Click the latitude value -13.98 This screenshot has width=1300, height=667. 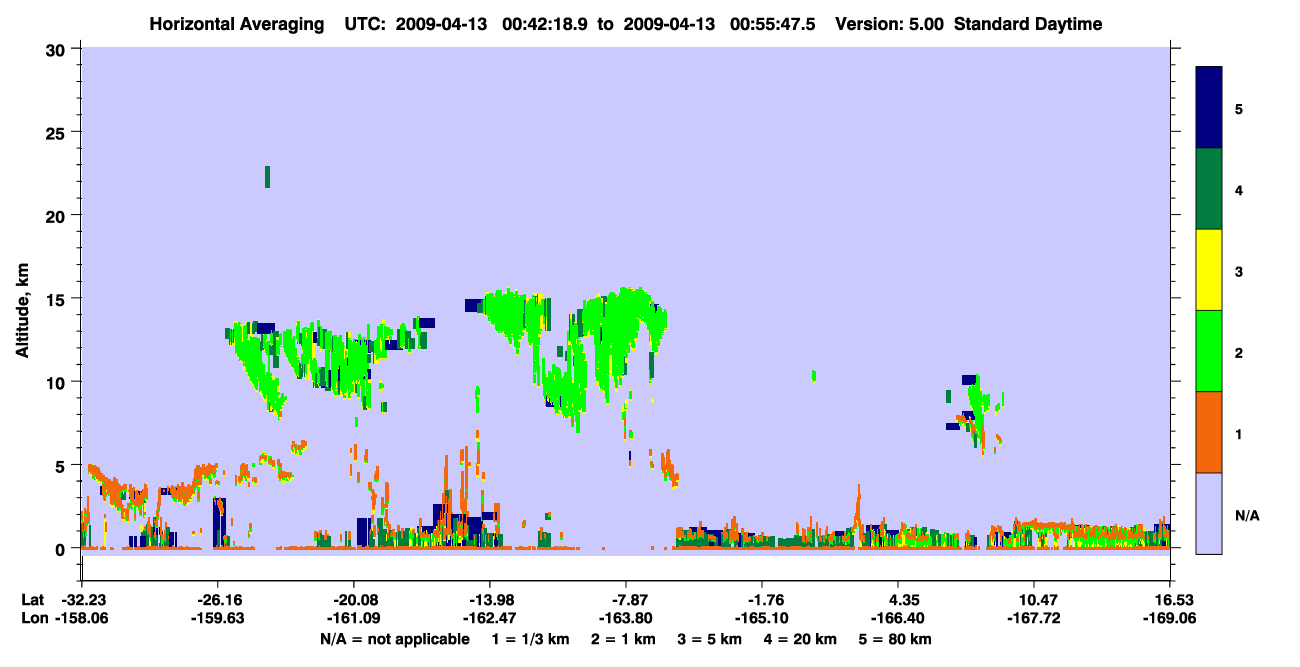click(489, 600)
